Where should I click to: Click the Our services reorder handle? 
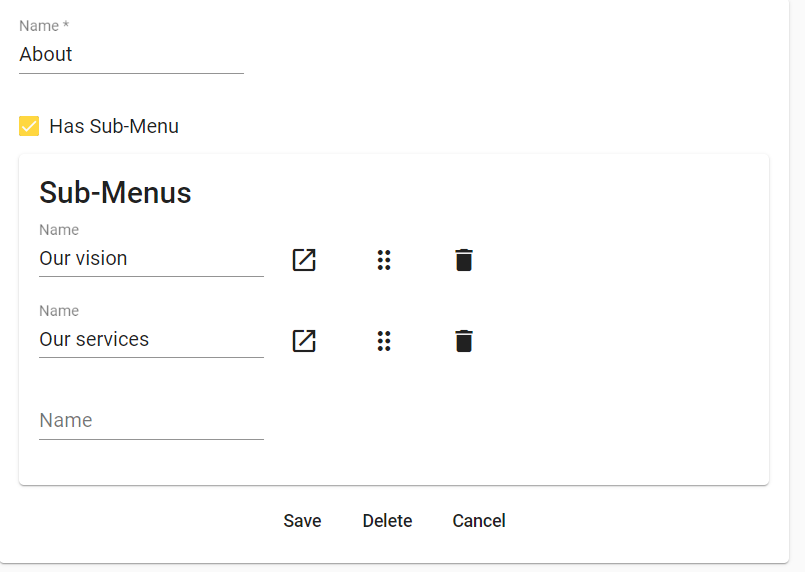pos(384,341)
